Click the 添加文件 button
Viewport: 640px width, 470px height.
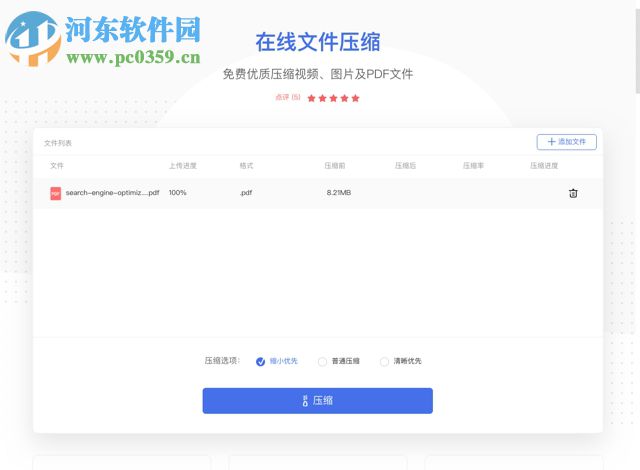(567, 142)
